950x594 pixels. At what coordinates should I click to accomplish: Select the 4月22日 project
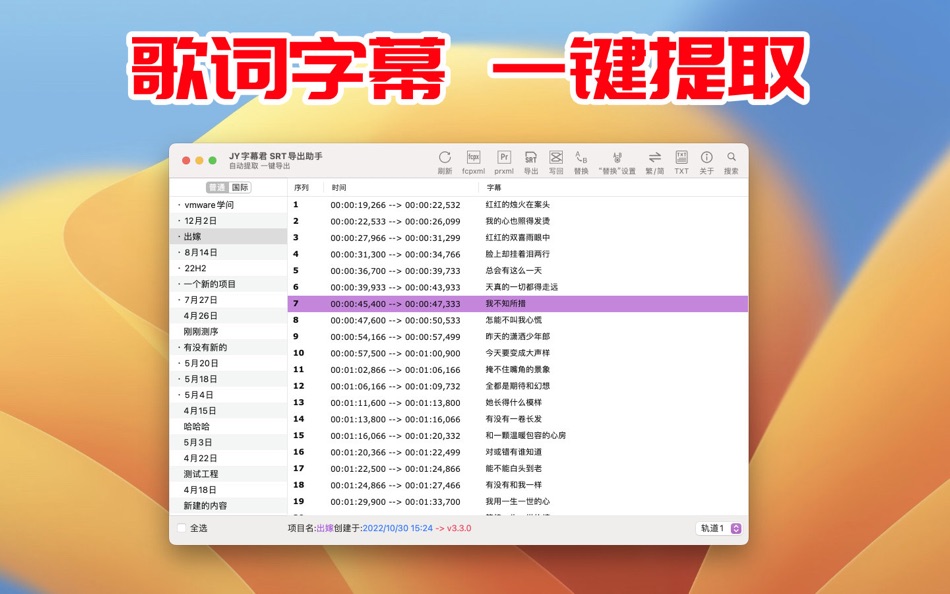228,458
